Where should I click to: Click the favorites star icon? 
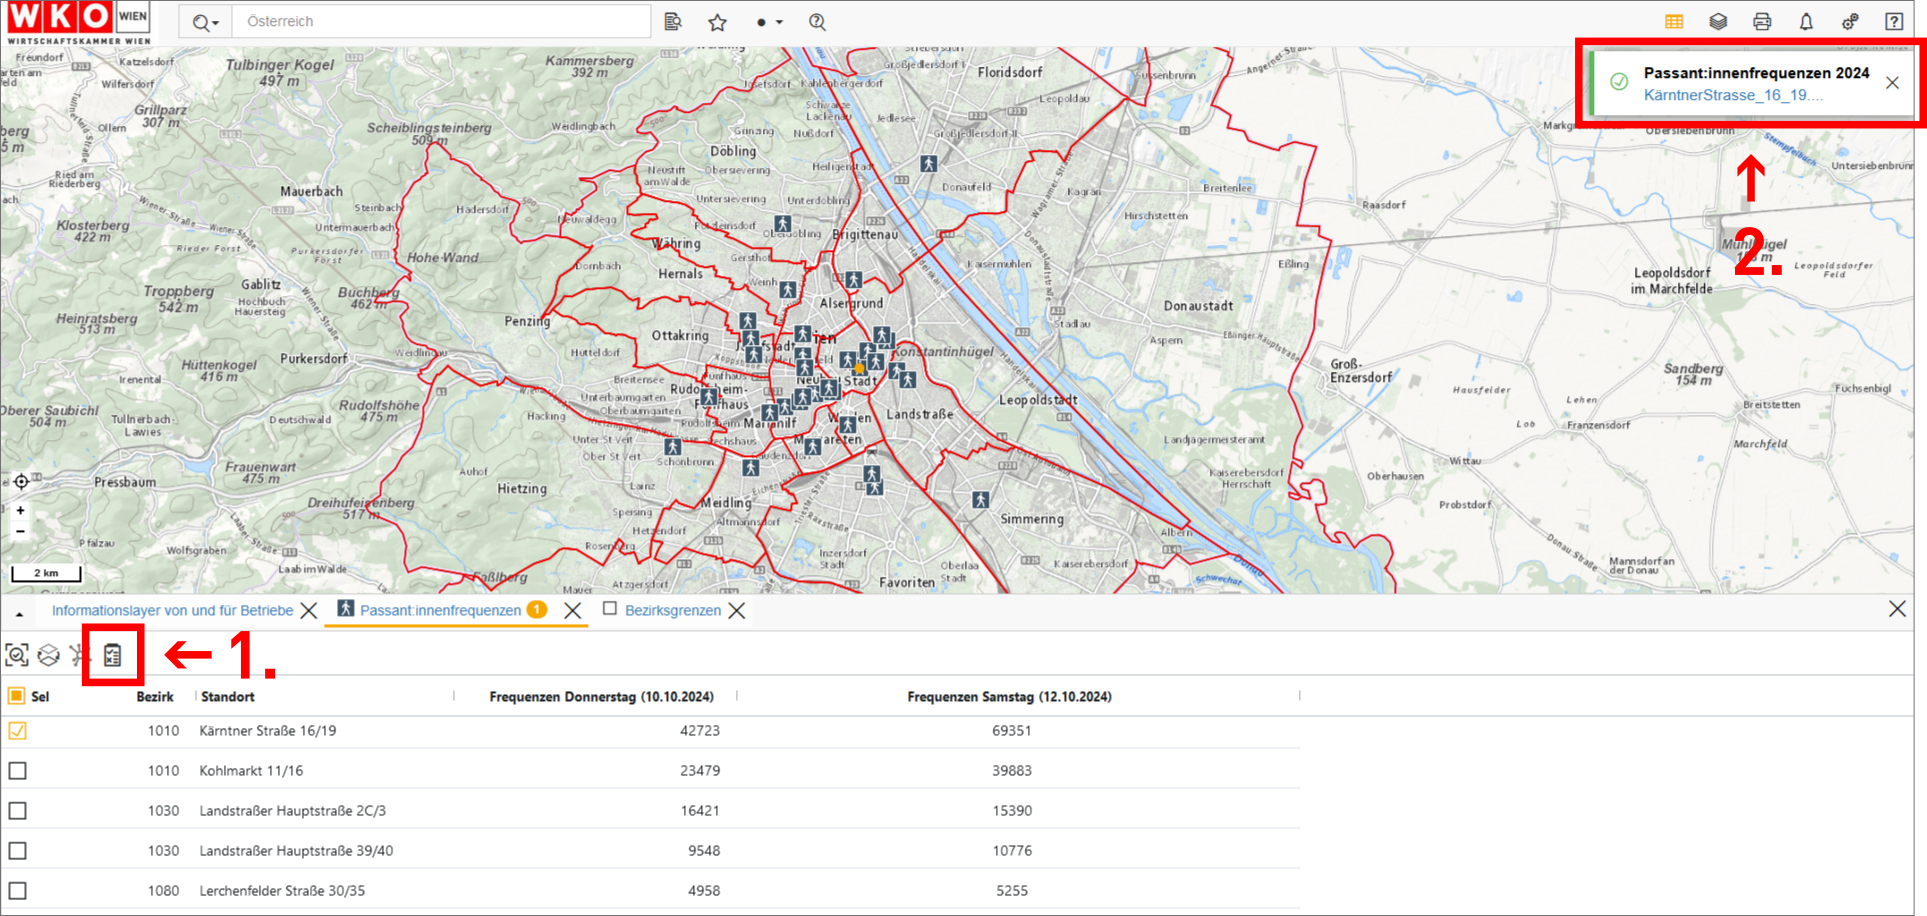[717, 22]
